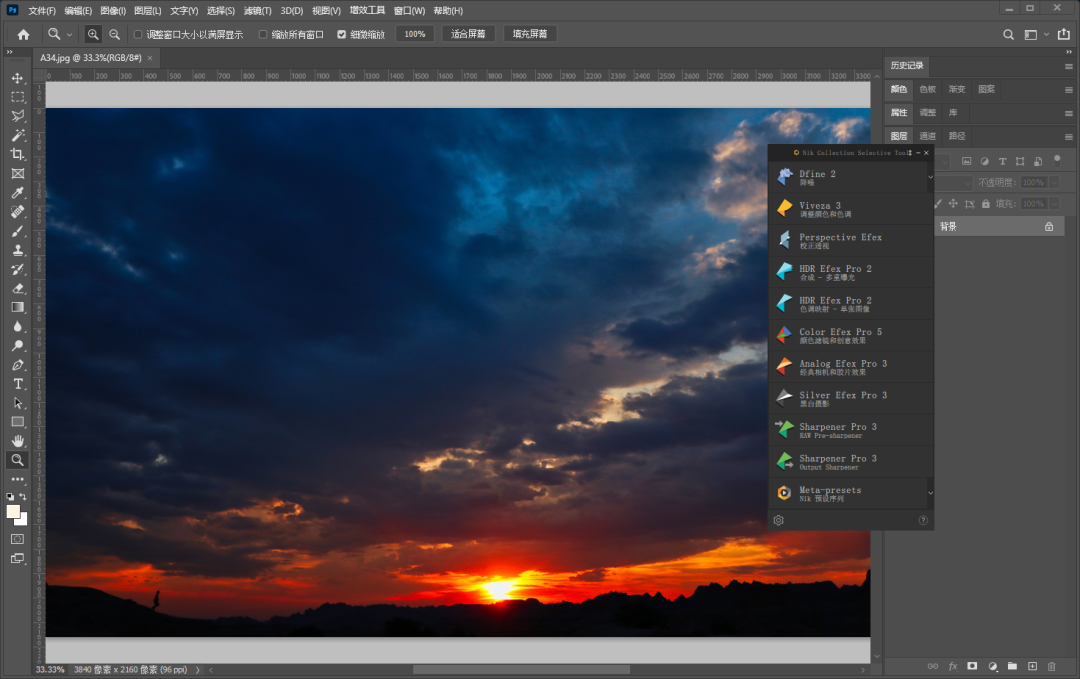Open the 滤镜(T) menu
Image resolution: width=1080 pixels, height=679 pixels.
click(x=257, y=10)
